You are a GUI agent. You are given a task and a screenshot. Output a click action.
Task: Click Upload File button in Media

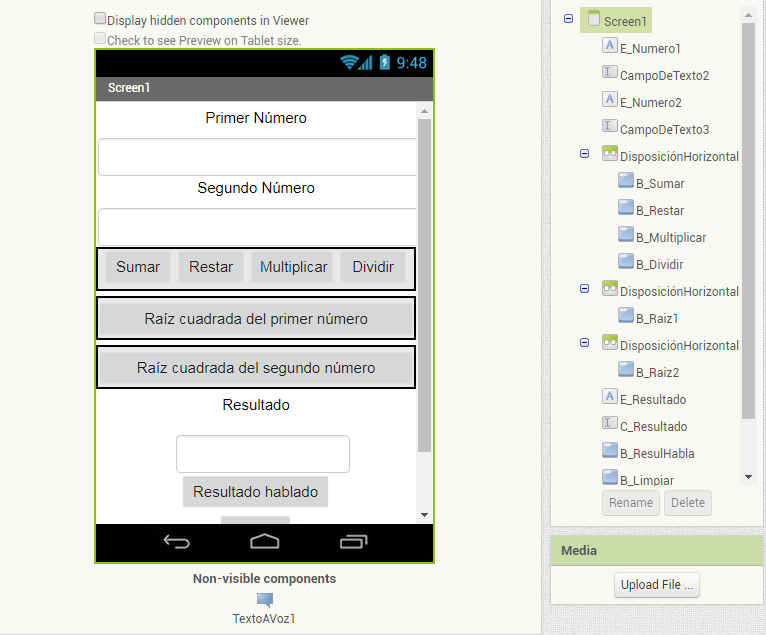pos(657,585)
